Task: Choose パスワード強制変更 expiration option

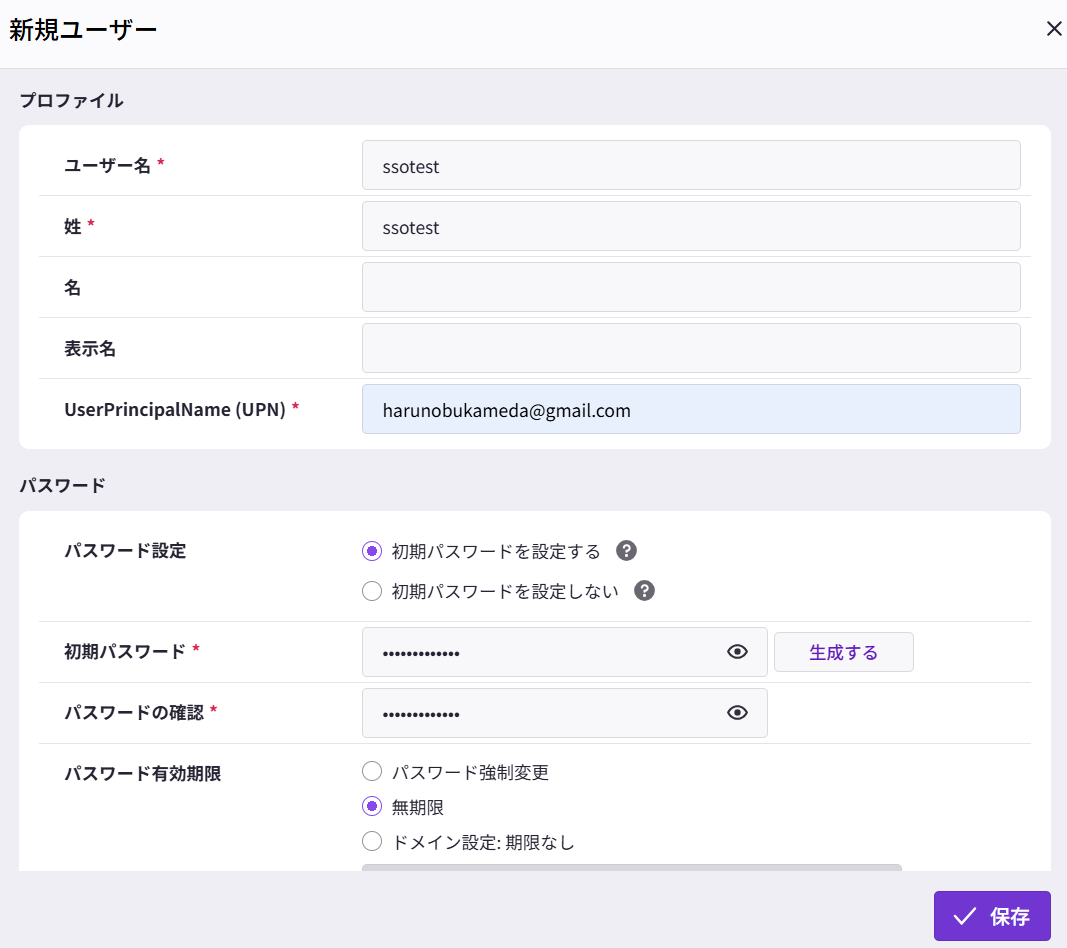Action: click(372, 772)
